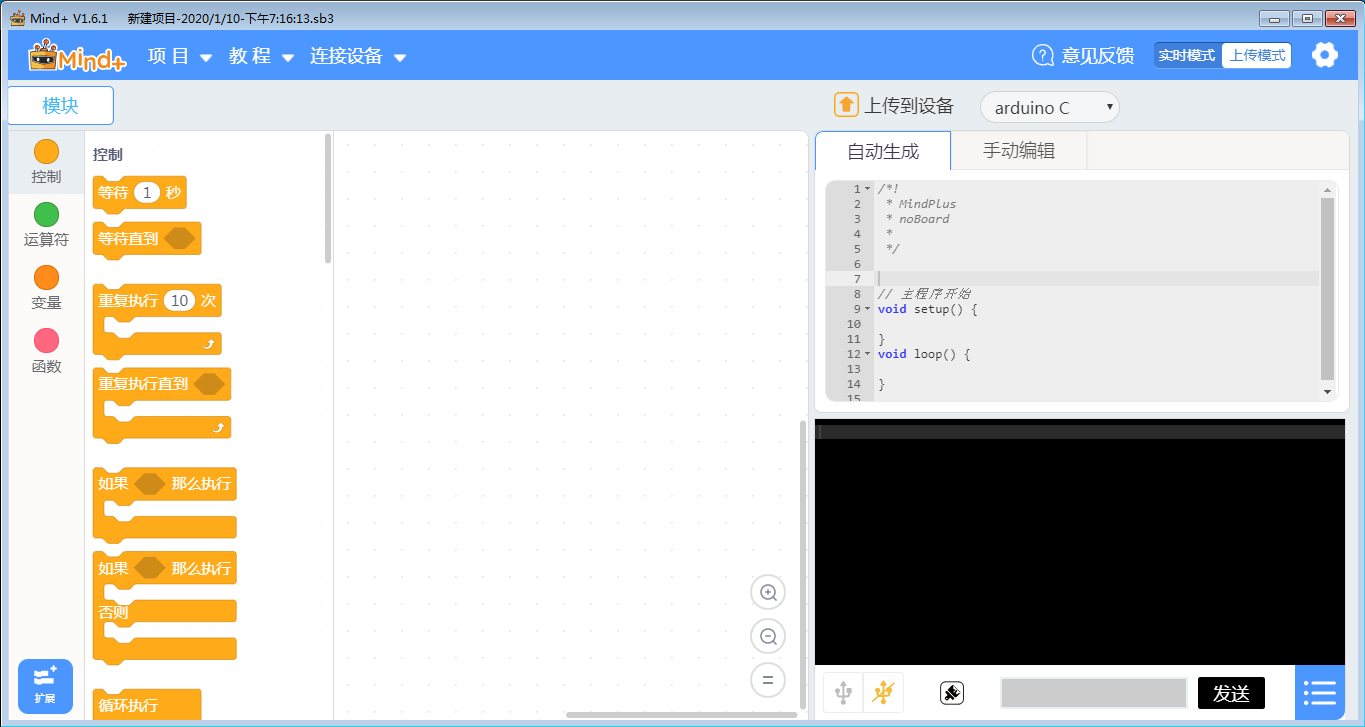Collapse the setup() fold arrow on line 9
The image size is (1365, 727).
point(867,309)
